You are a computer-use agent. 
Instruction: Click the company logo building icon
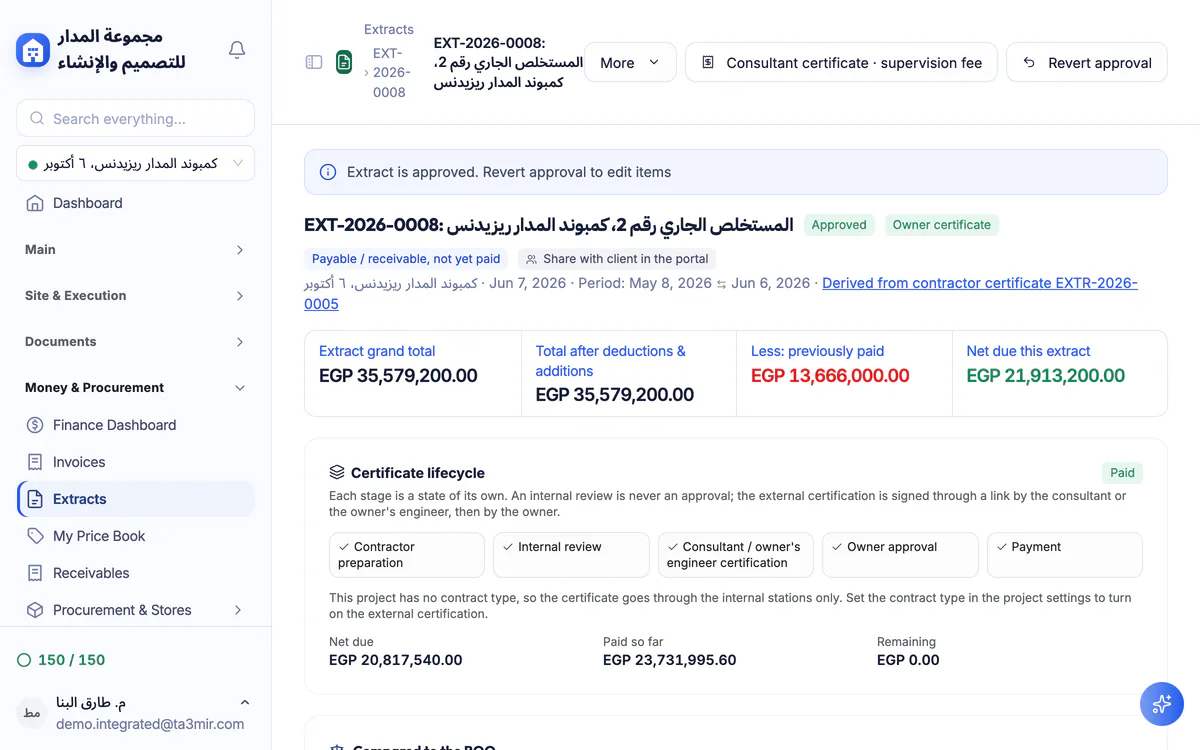tap(33, 50)
